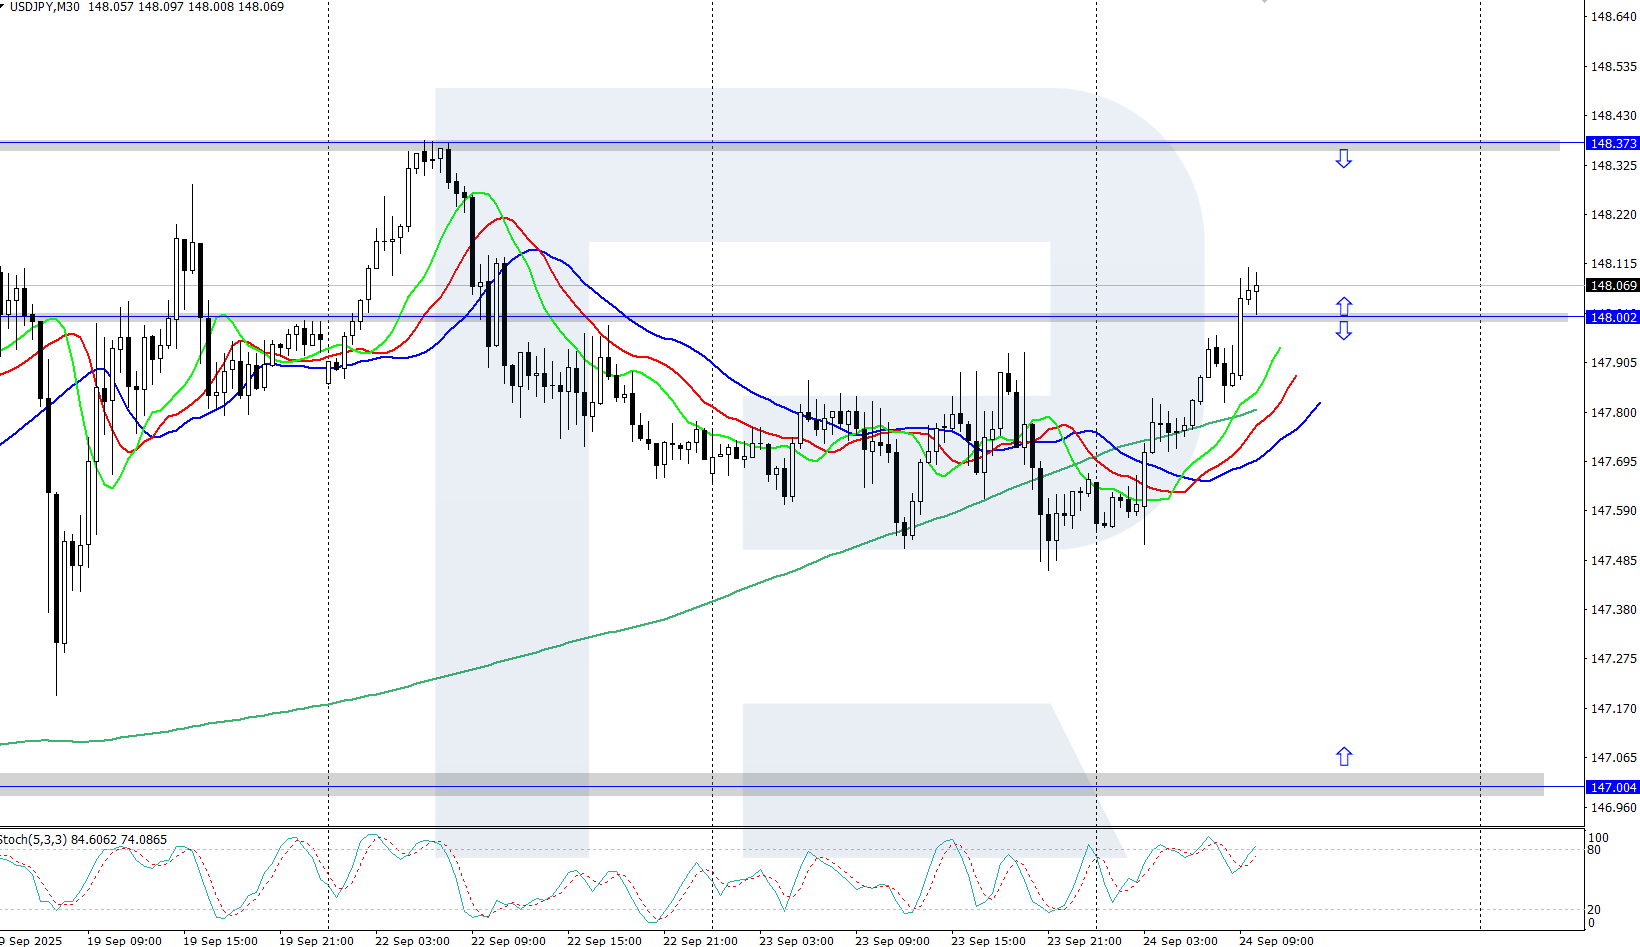
Task: Click the 24 Sep 09:00 time axis label
Action: (1276, 941)
